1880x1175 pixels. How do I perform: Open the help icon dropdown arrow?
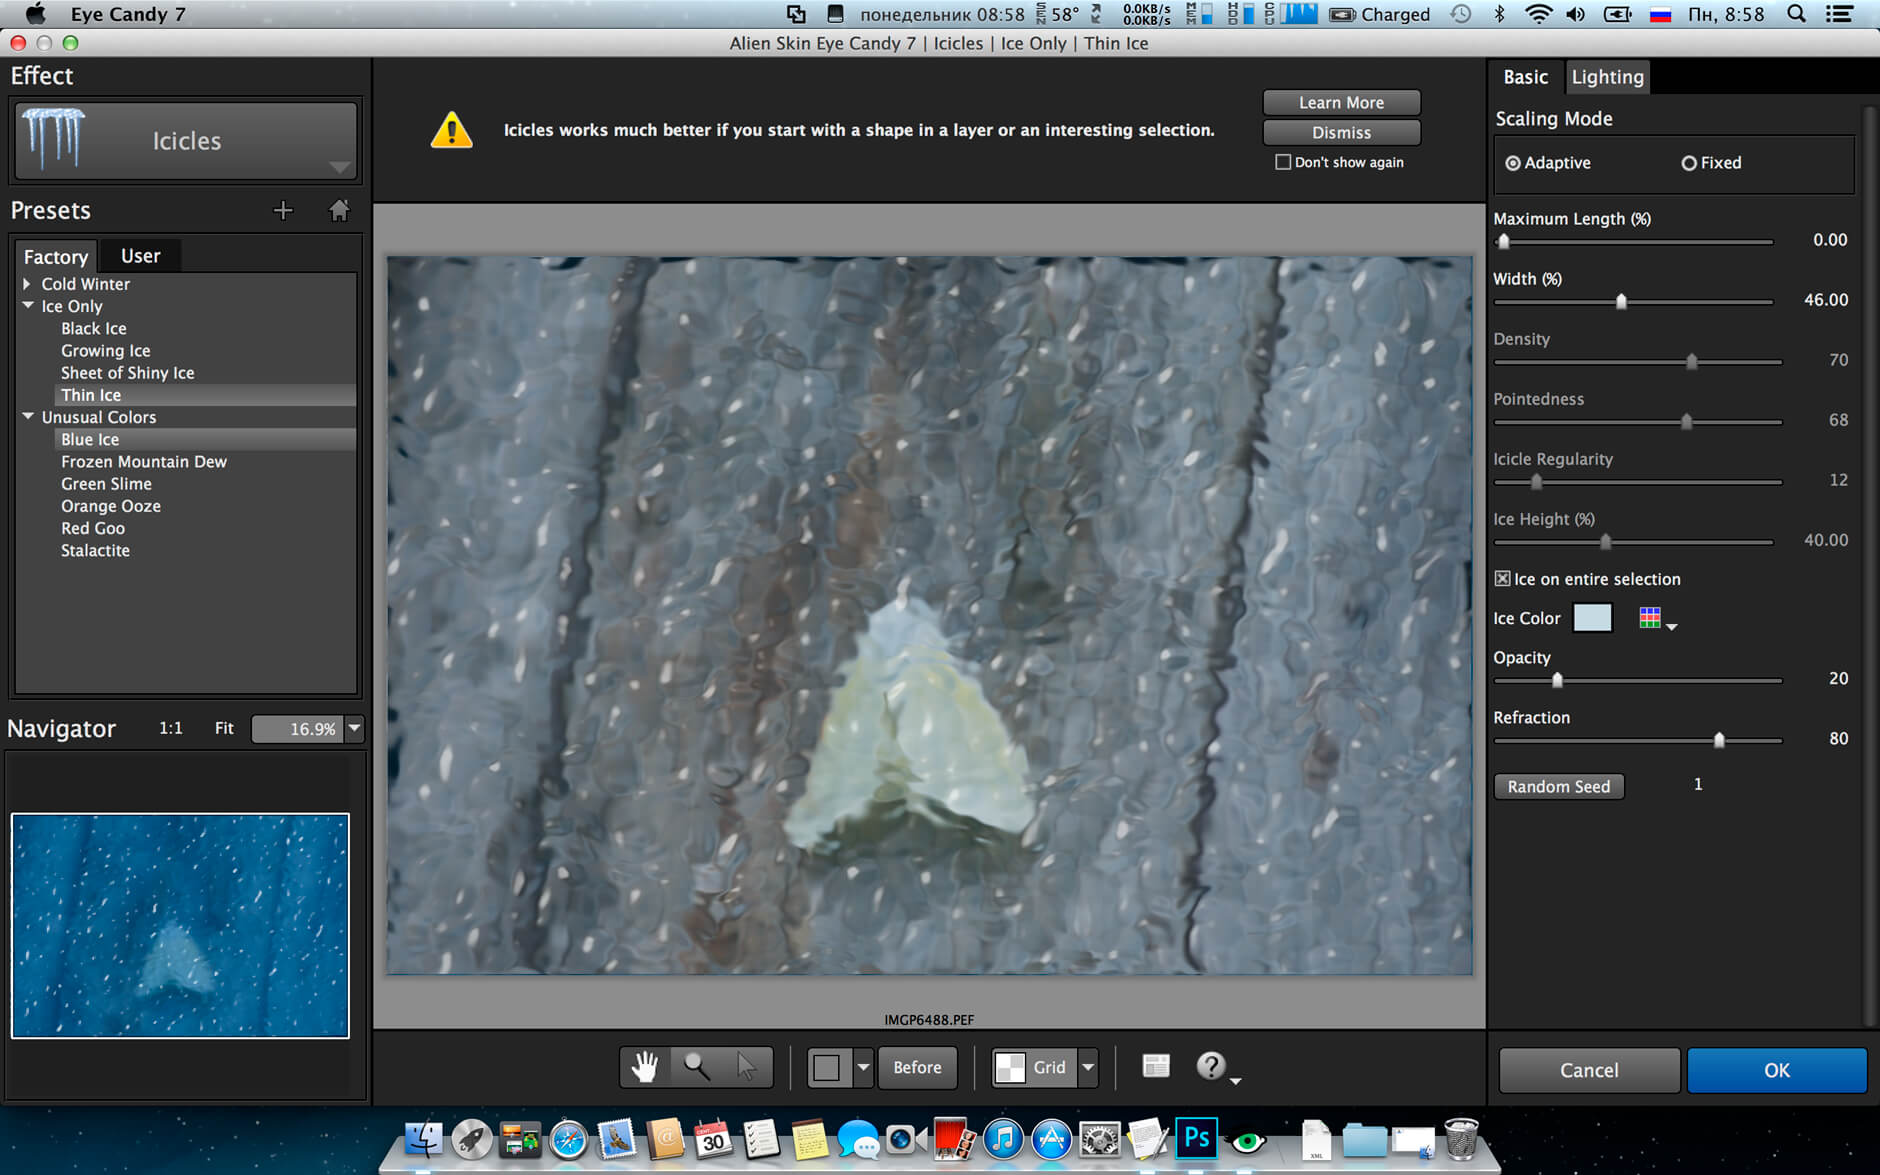click(x=1236, y=1081)
